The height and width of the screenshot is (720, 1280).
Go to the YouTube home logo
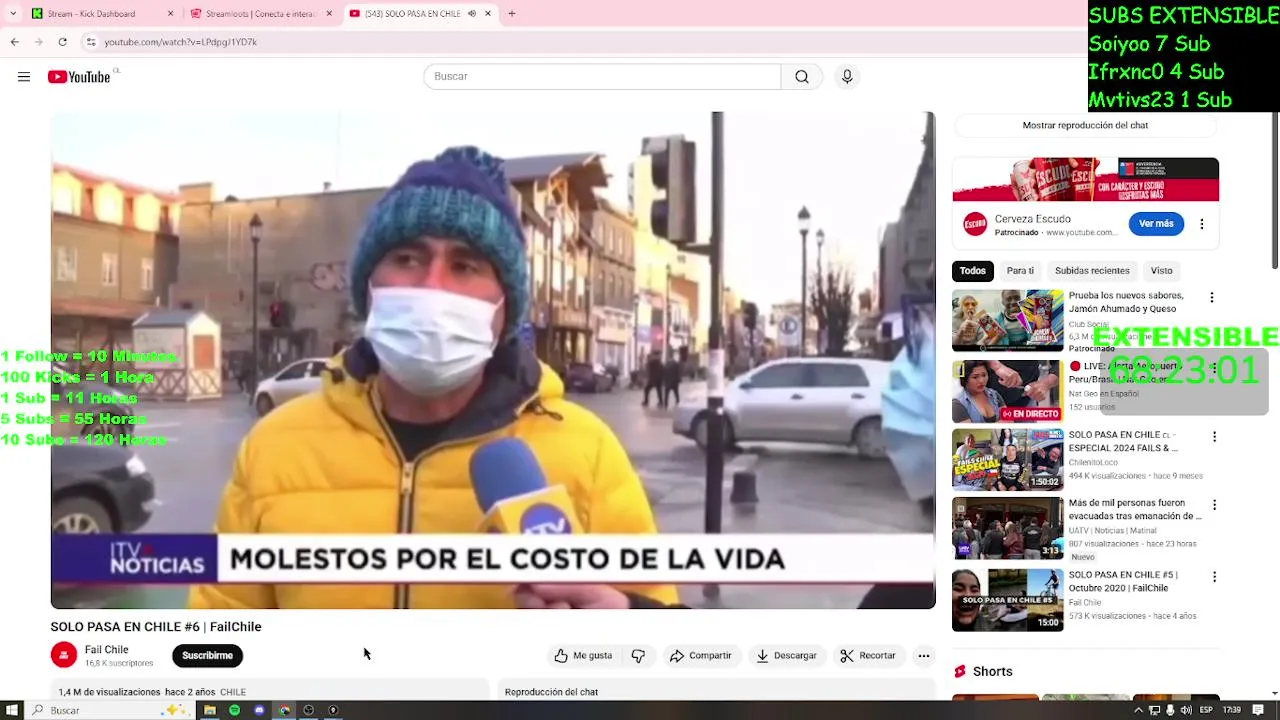click(79, 77)
